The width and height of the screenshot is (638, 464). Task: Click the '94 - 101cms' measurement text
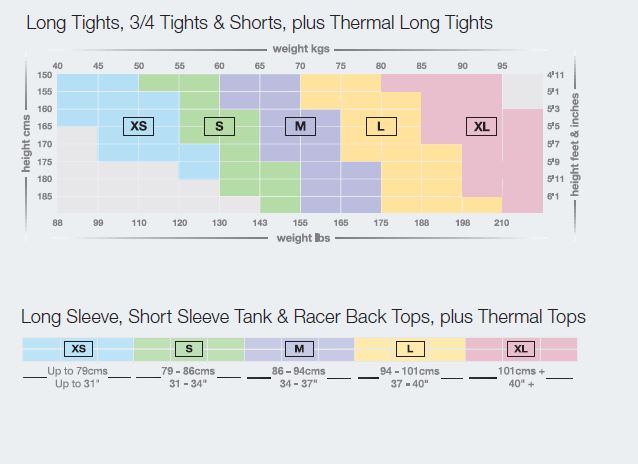410,371
